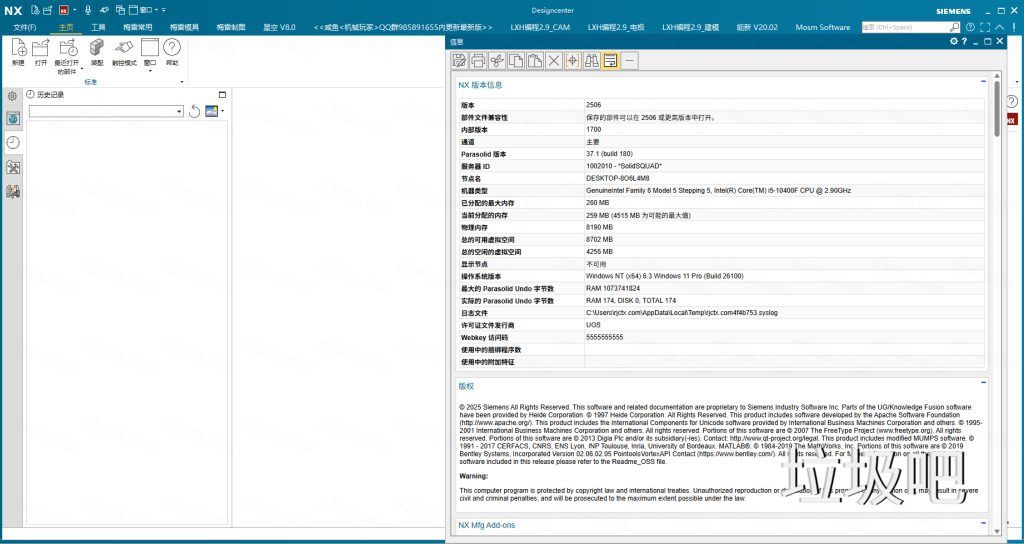Click the red record icon in title bar
1024x544 pixels.
pyautogui.click(x=64, y=10)
